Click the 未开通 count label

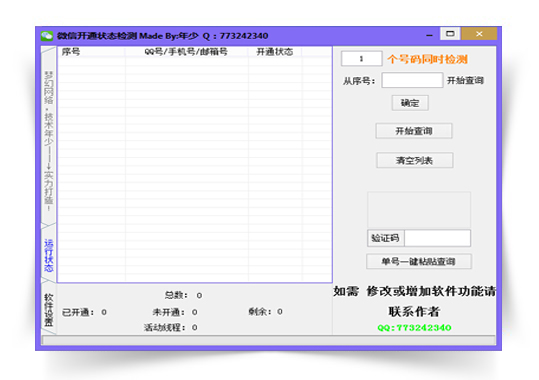pos(175,312)
